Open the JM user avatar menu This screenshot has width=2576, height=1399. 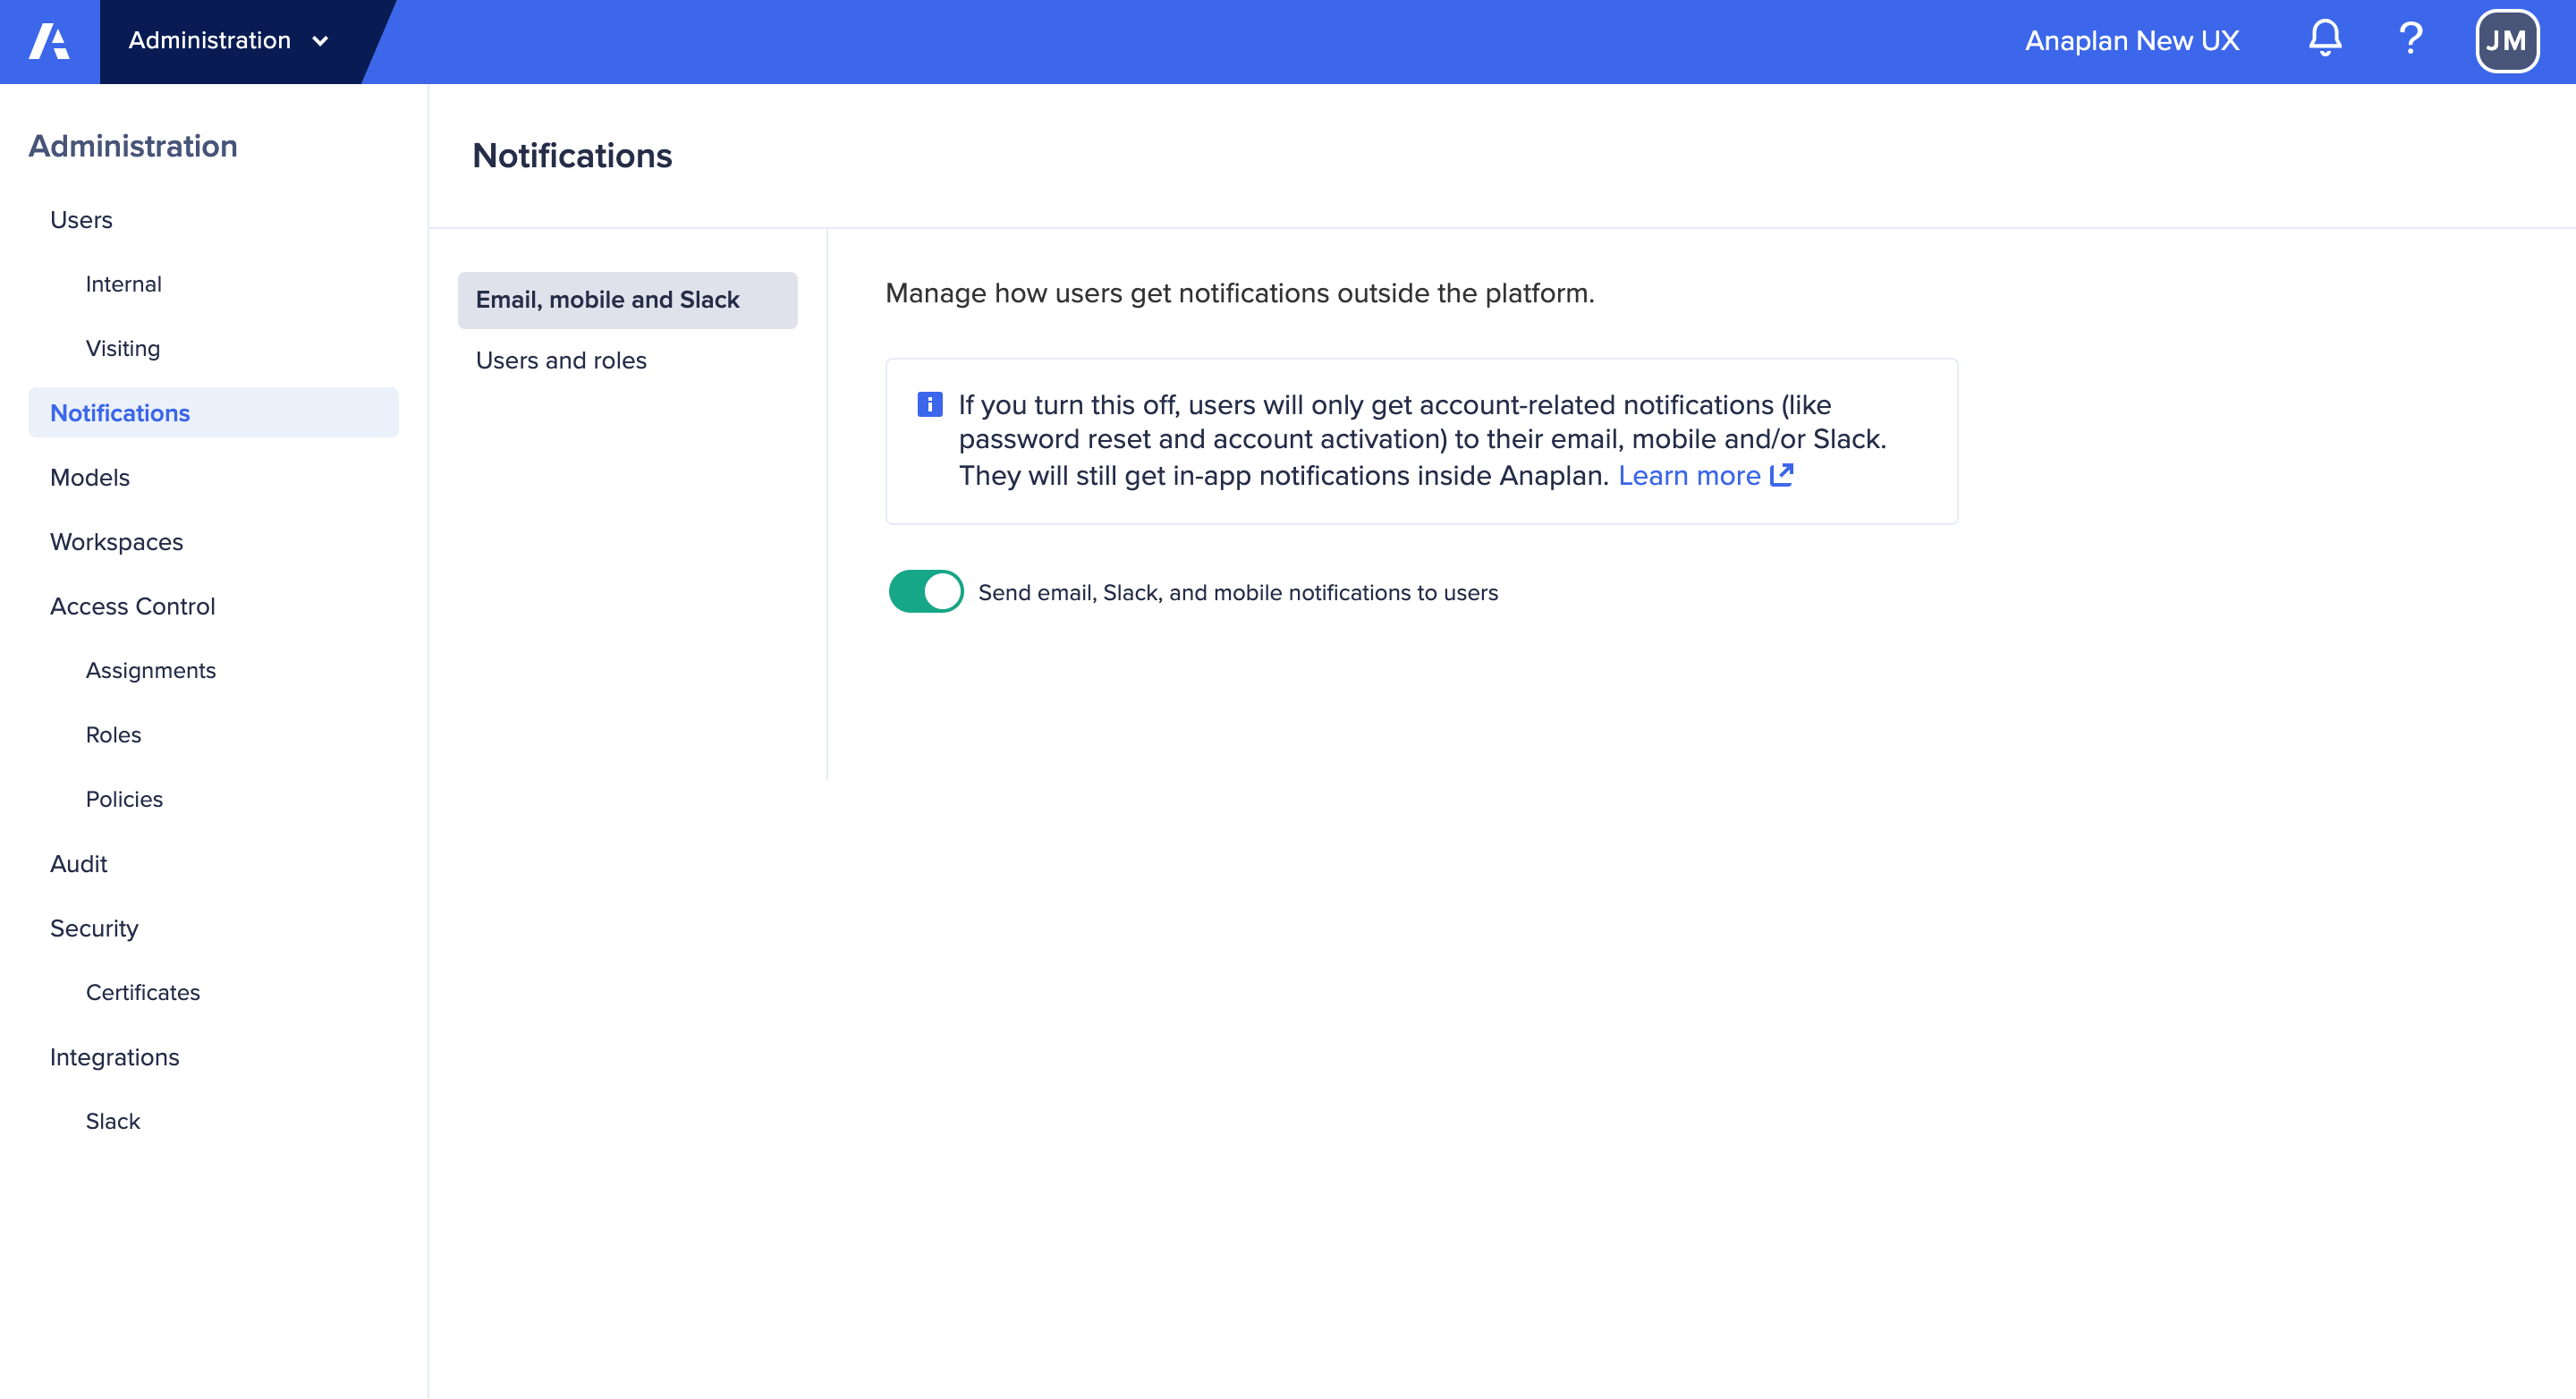pos(2506,41)
